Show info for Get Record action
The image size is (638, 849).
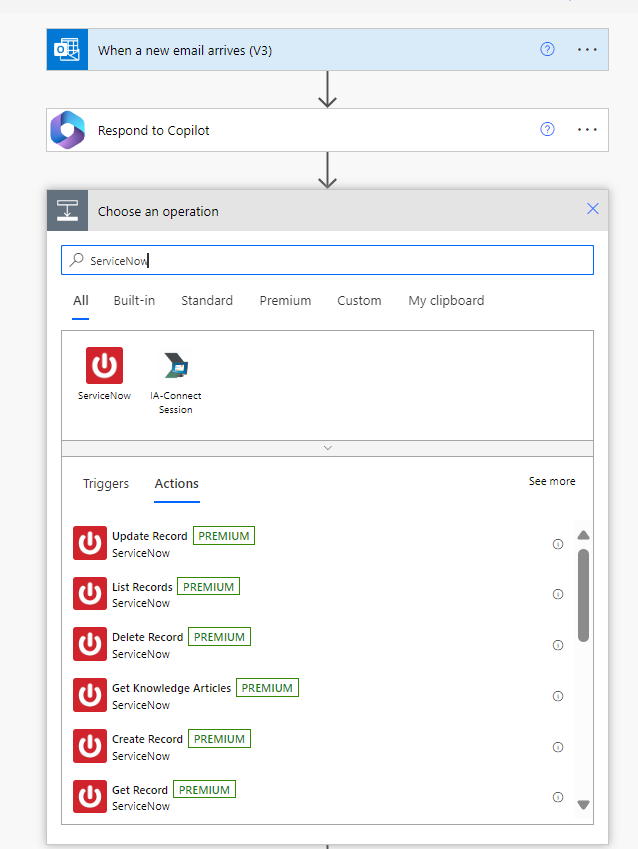tap(558, 797)
